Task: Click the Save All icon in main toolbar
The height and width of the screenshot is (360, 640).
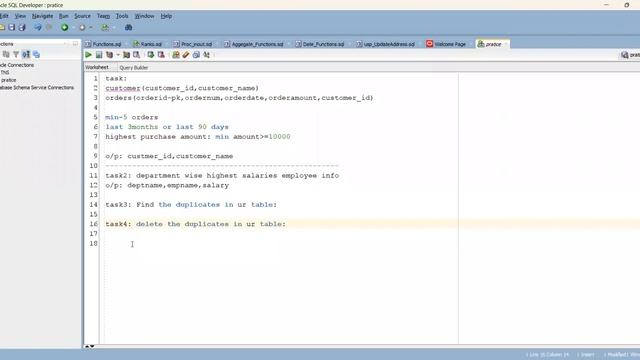Action: (22, 27)
